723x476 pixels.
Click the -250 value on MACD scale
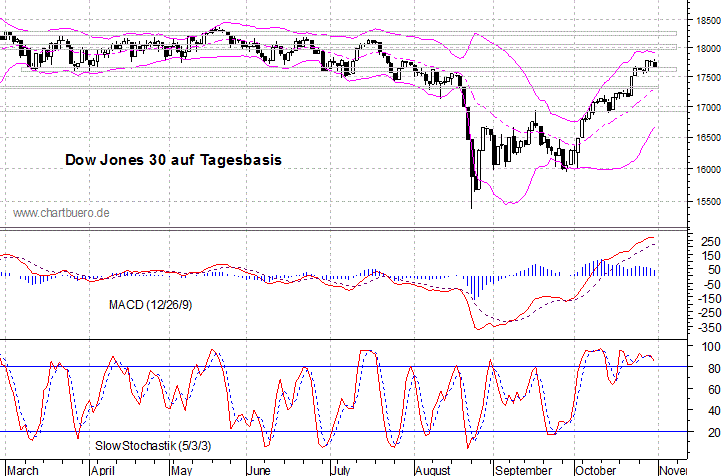(710, 314)
